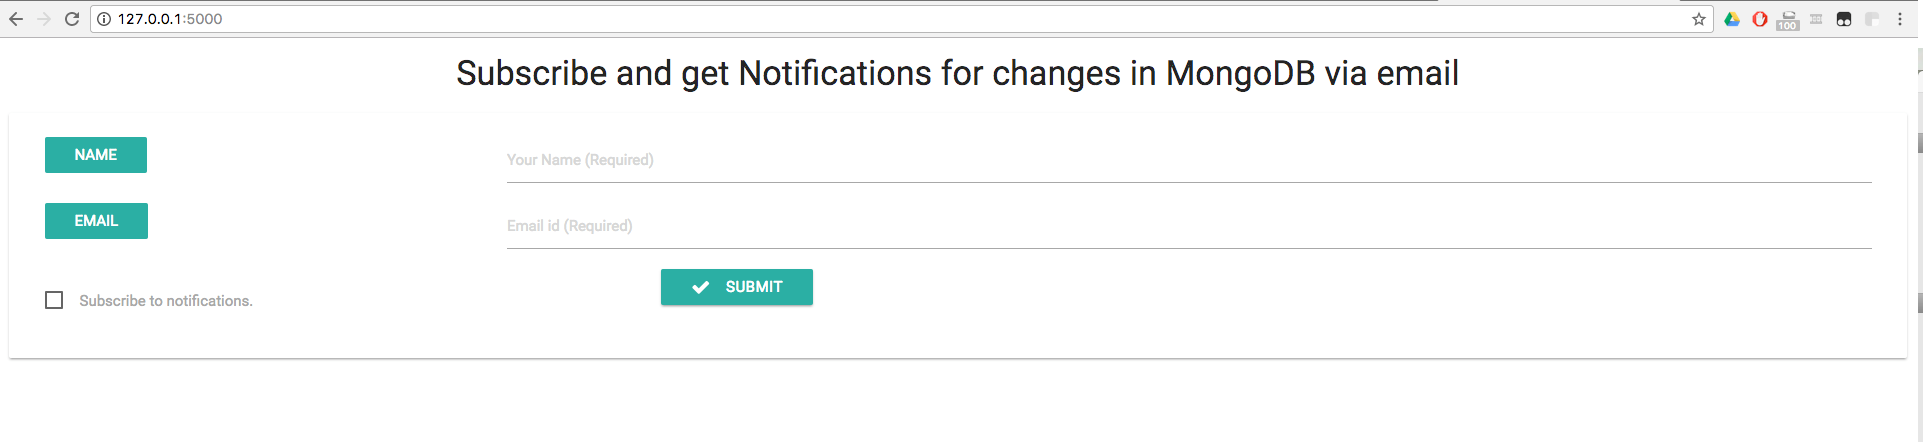Click the teal NAME button
1923x442 pixels.
[x=96, y=155]
